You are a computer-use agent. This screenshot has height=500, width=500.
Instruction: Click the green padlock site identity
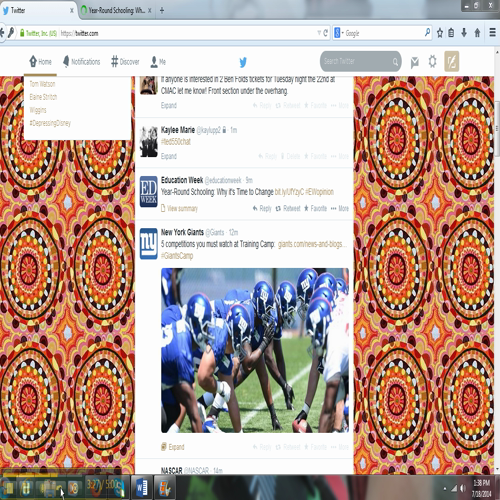pyautogui.click(x=22, y=33)
